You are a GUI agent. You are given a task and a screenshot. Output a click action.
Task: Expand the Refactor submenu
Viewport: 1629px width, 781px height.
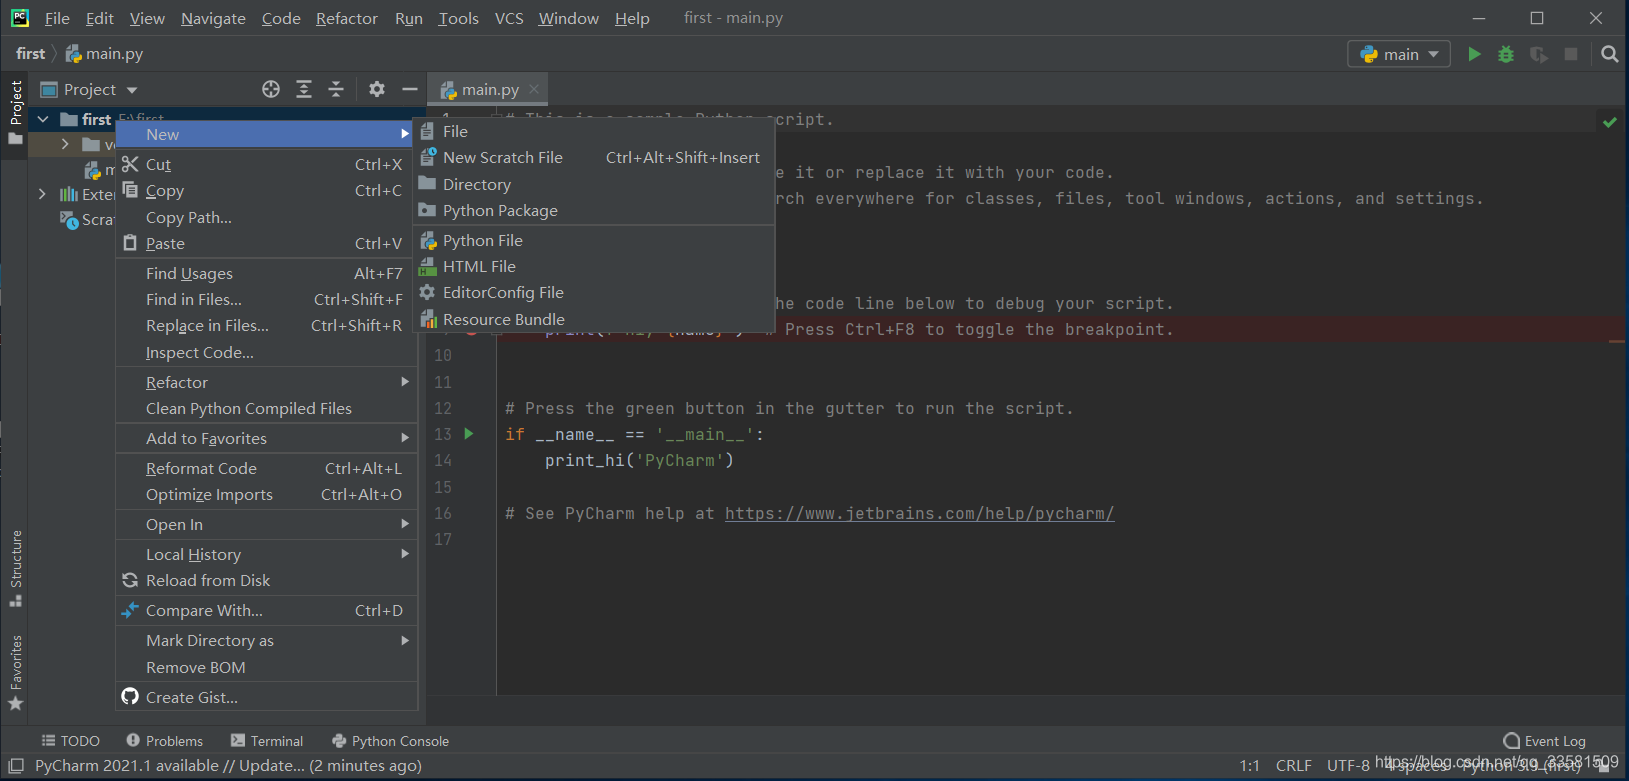click(x=266, y=382)
